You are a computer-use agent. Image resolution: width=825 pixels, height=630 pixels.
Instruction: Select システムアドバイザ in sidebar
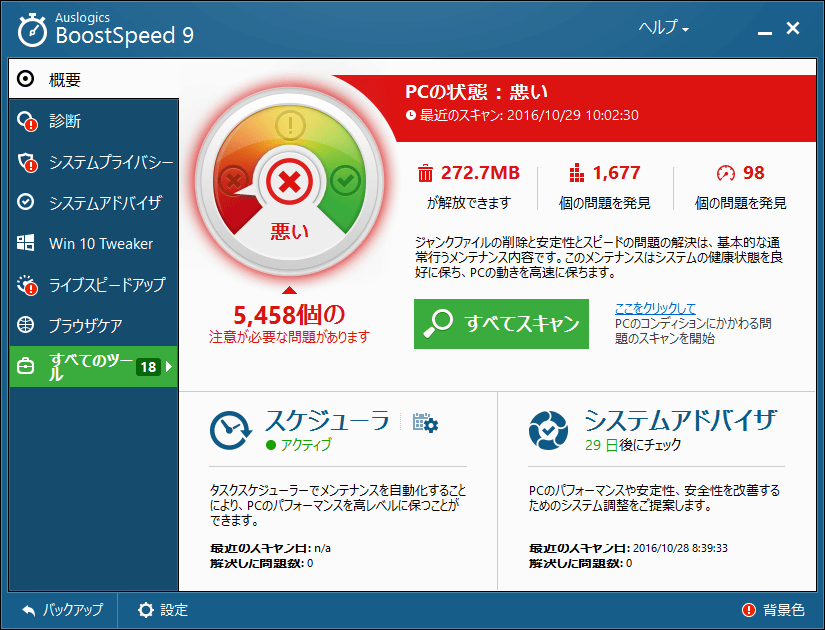point(94,203)
